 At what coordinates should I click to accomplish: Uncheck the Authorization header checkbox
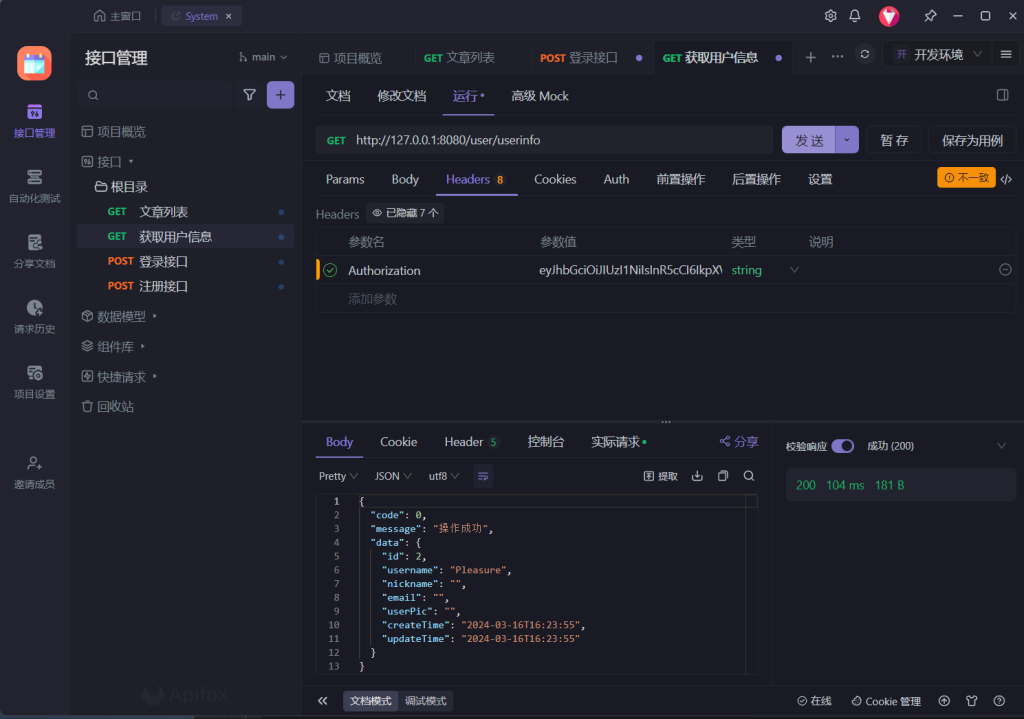tap(330, 270)
